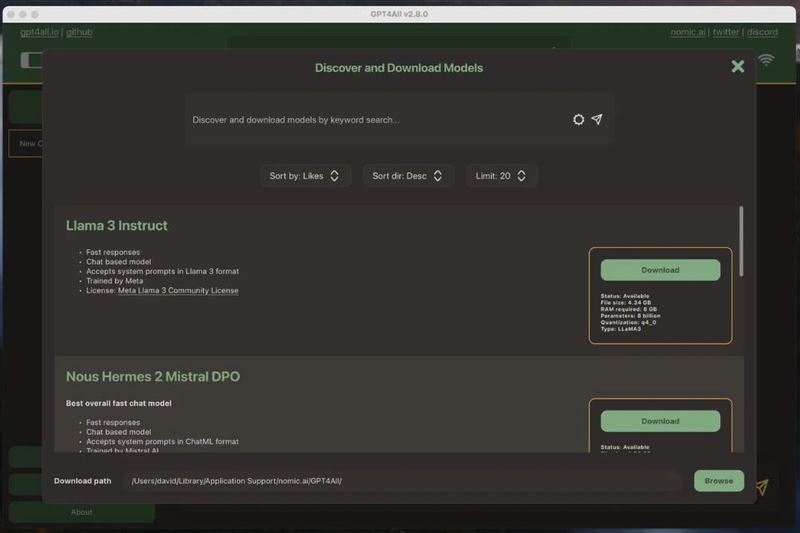
Task: Click 'Accepts system prompts in ChatML format'
Action: [x=162, y=441]
